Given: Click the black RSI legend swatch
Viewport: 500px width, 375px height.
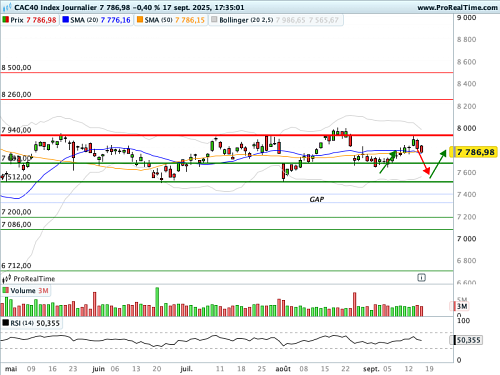Looking at the screenshot, I should [x=5, y=323].
